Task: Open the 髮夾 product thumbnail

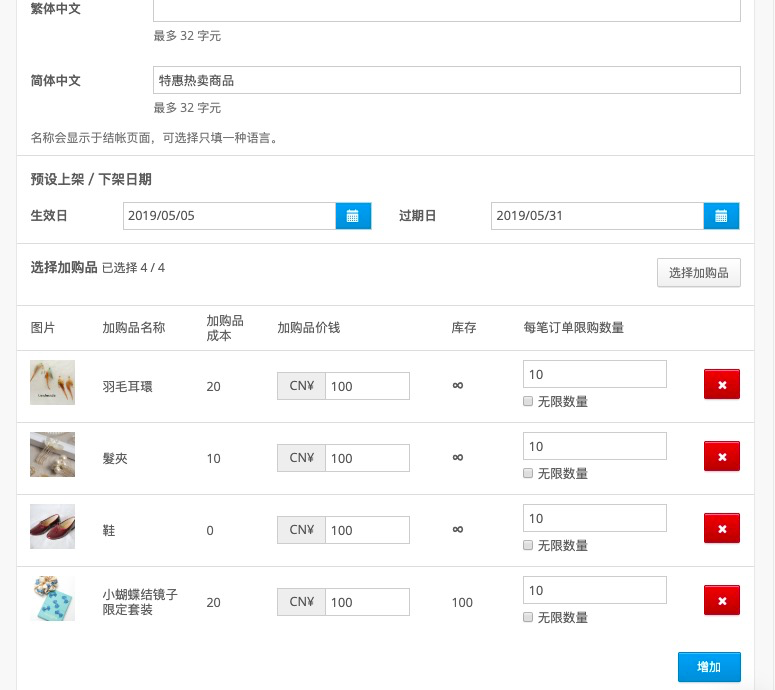Action: [x=52, y=455]
